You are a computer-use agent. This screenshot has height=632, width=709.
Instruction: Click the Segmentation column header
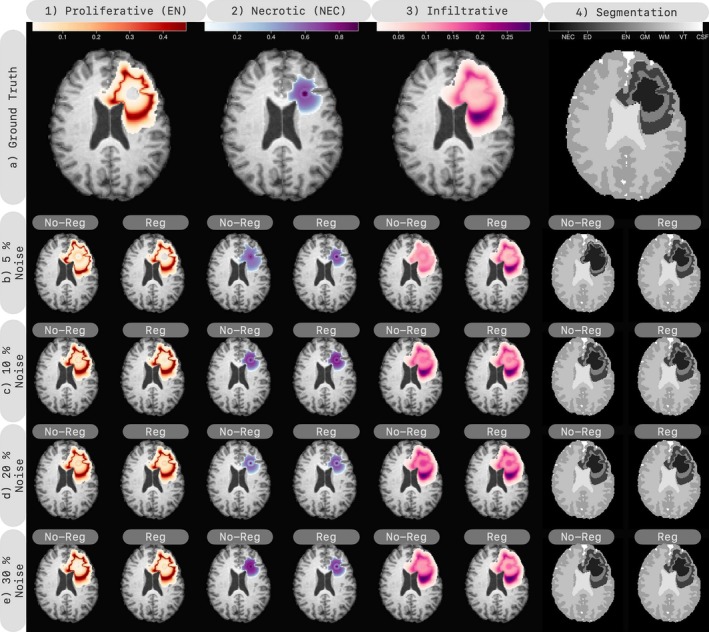tap(626, 12)
